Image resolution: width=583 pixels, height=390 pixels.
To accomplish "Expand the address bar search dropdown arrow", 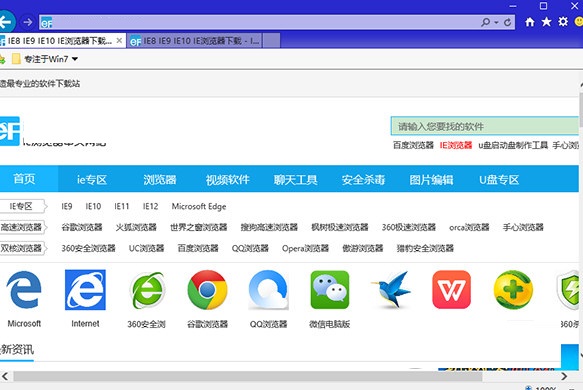I will point(496,23).
